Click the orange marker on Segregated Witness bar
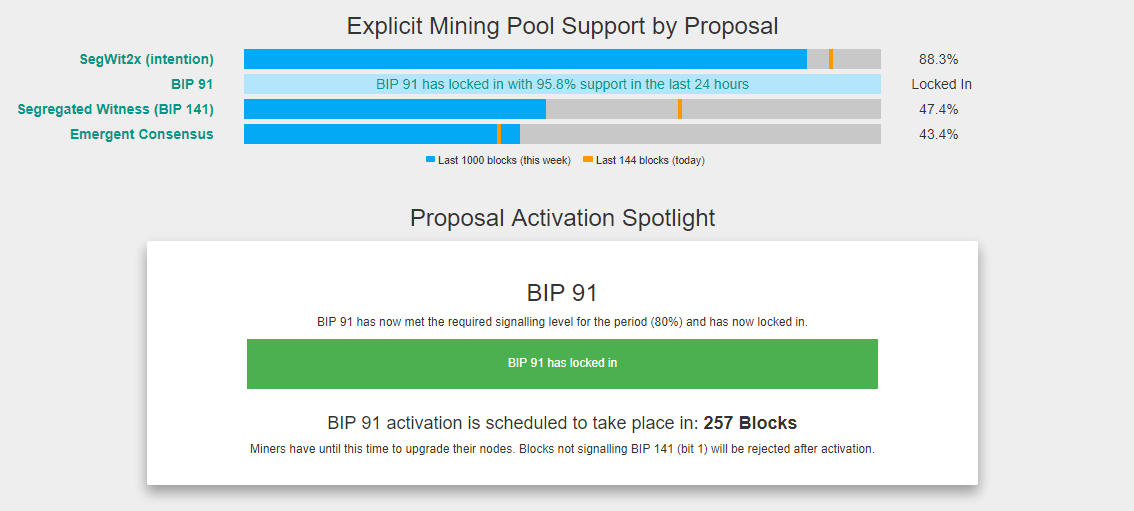Image resolution: width=1134 pixels, height=511 pixels. coord(680,109)
